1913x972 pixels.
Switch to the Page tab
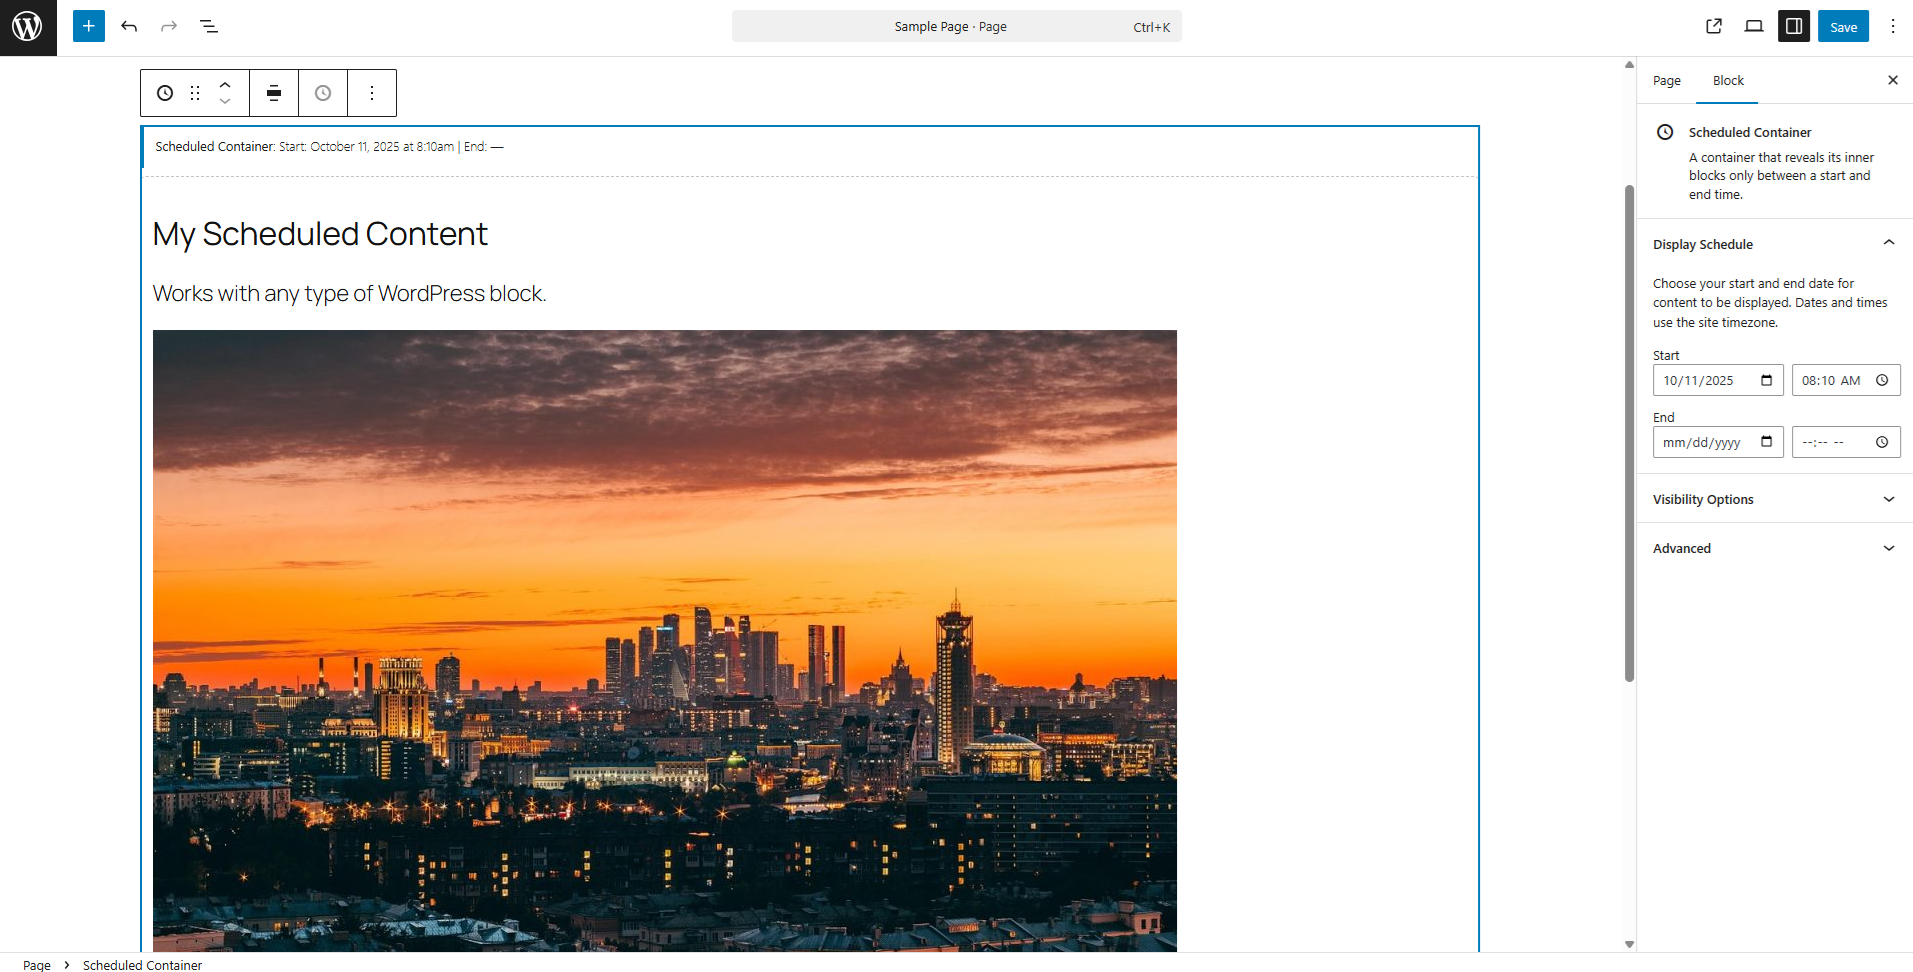click(x=1666, y=80)
